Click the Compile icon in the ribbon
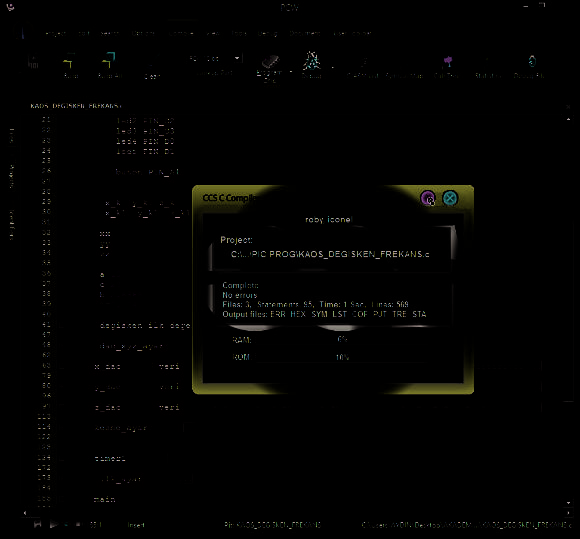Viewport: 580px width, 539px height. [x=34, y=61]
